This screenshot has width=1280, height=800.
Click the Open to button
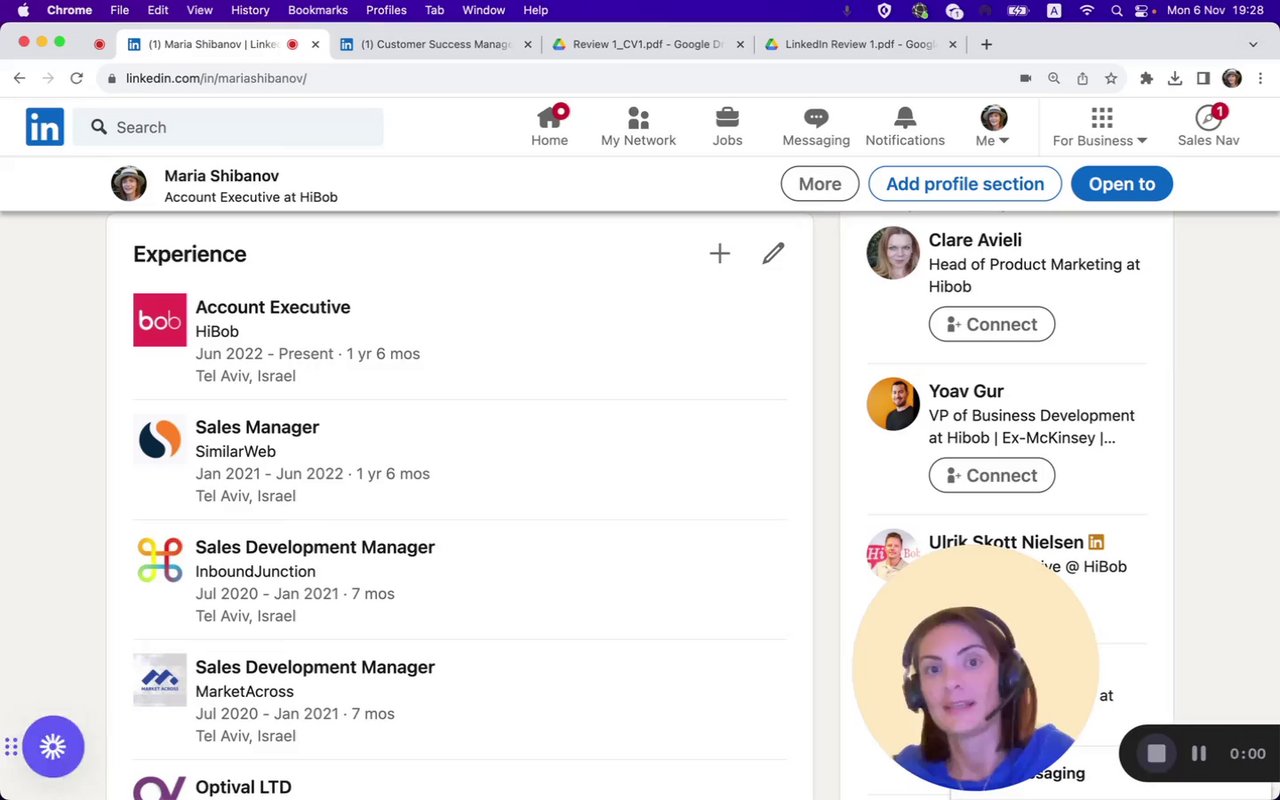[1122, 184]
